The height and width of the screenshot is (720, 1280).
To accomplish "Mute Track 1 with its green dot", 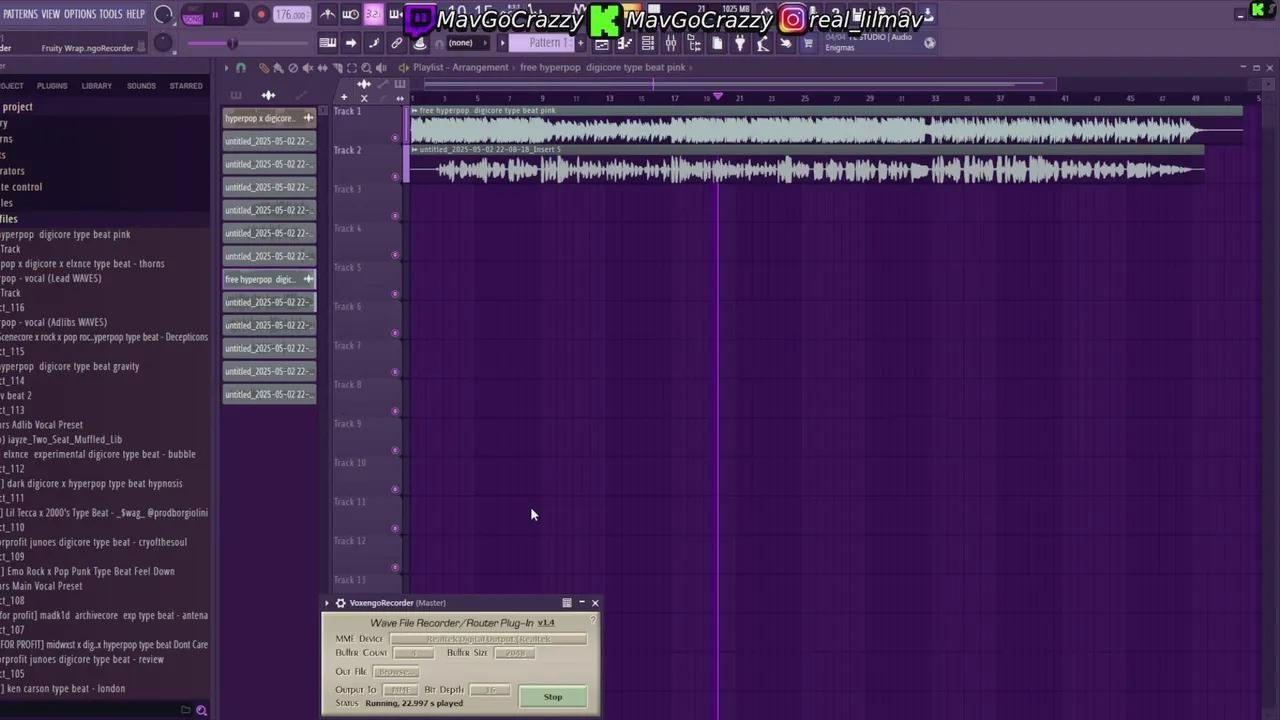I will pos(395,137).
